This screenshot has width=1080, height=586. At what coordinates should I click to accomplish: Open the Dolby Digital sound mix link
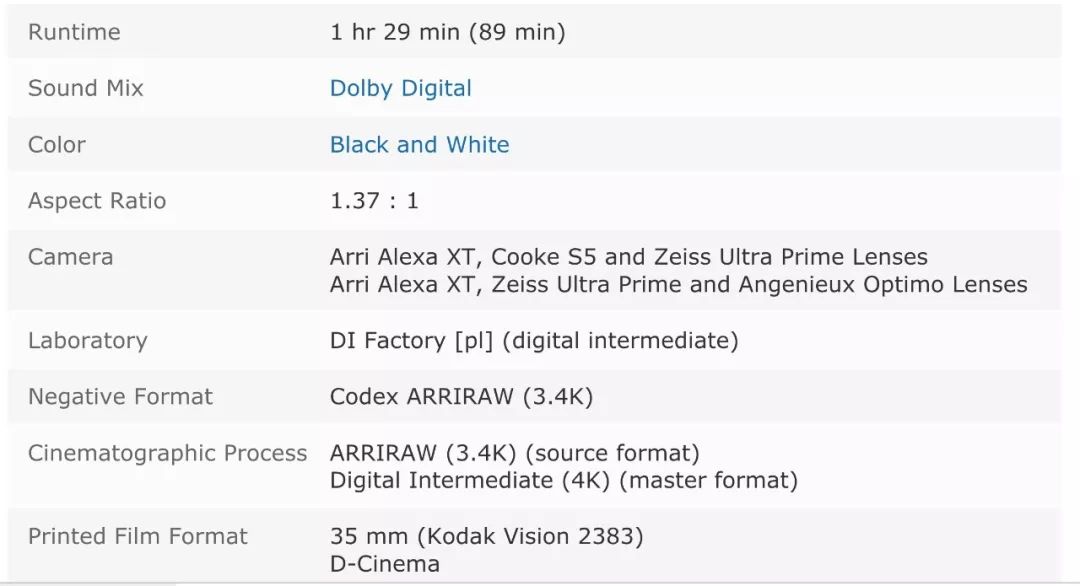click(x=400, y=88)
